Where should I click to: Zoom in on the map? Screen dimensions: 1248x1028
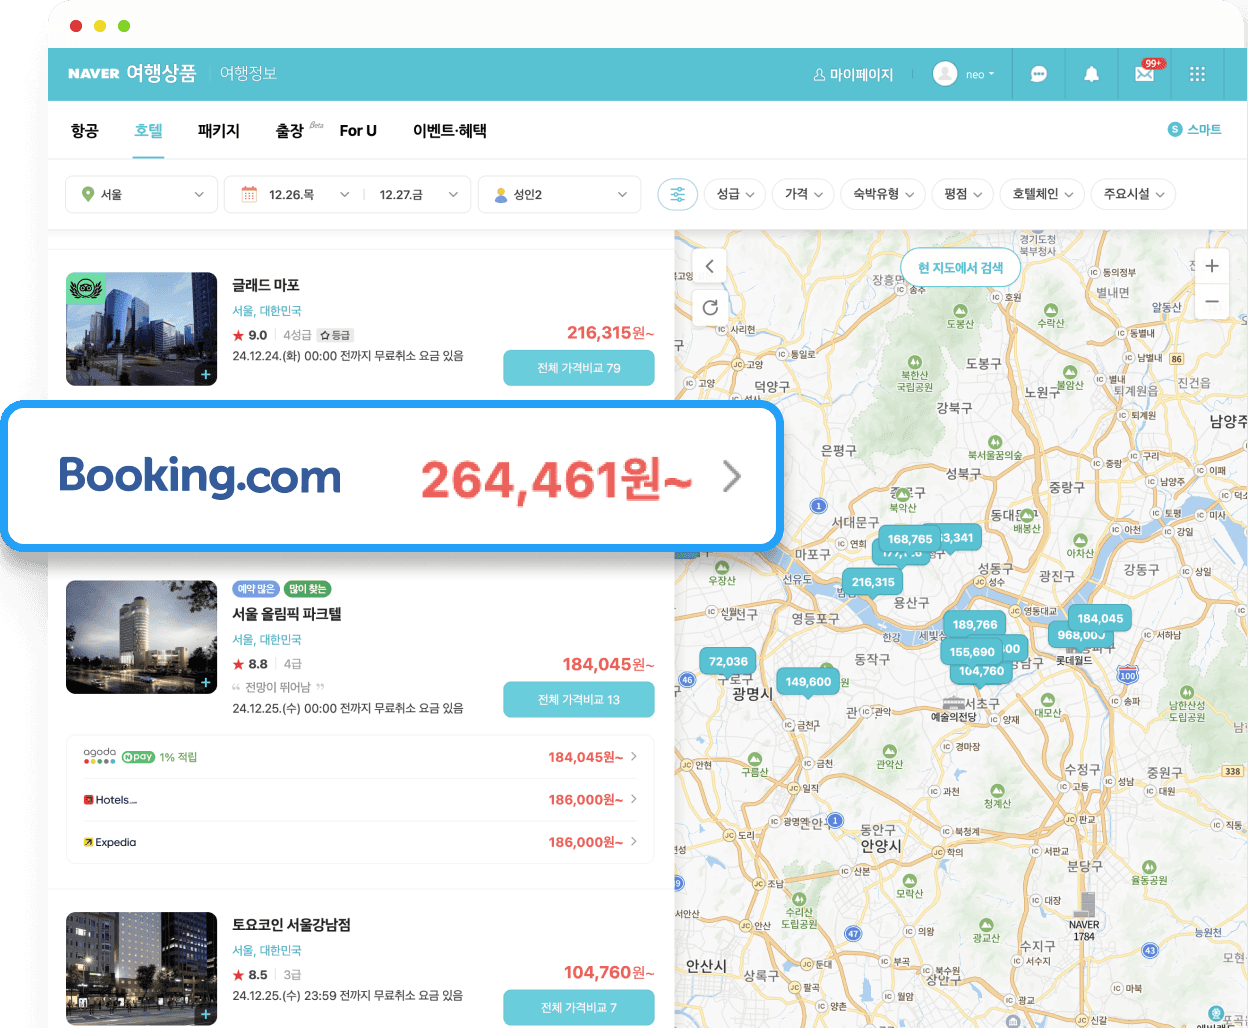[x=1211, y=266]
